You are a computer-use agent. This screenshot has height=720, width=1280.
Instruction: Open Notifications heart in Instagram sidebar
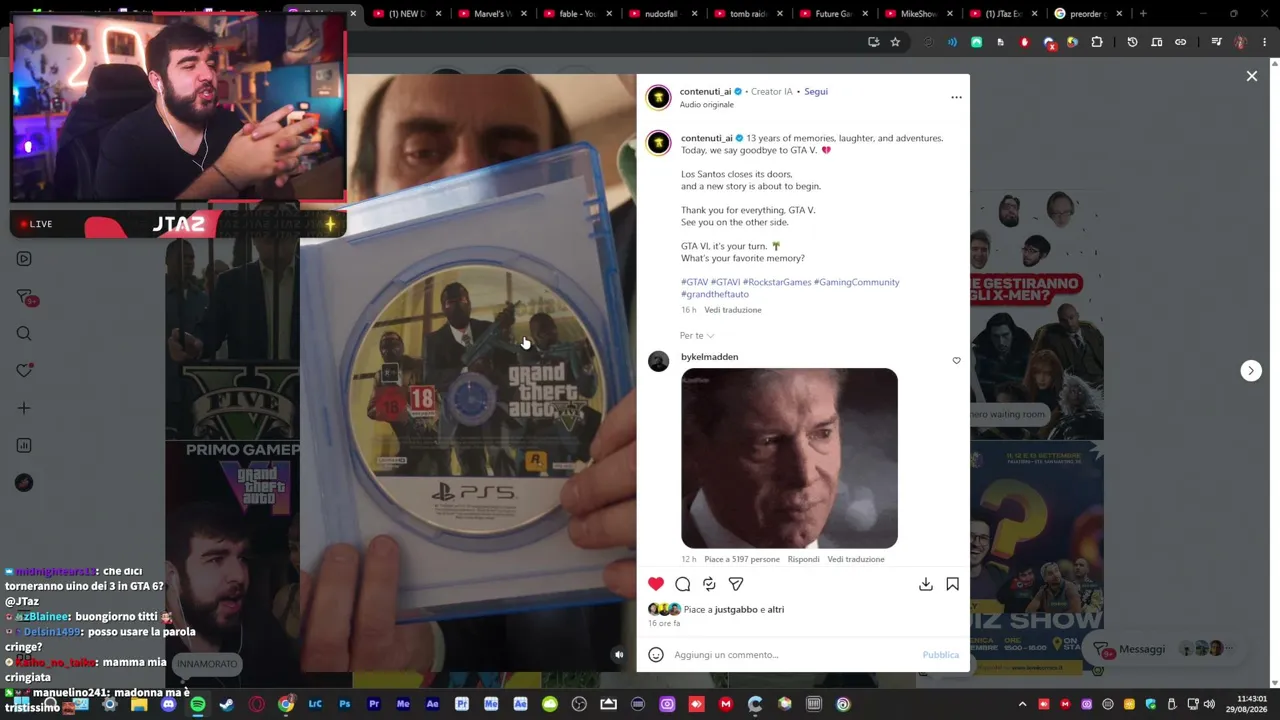[24, 371]
